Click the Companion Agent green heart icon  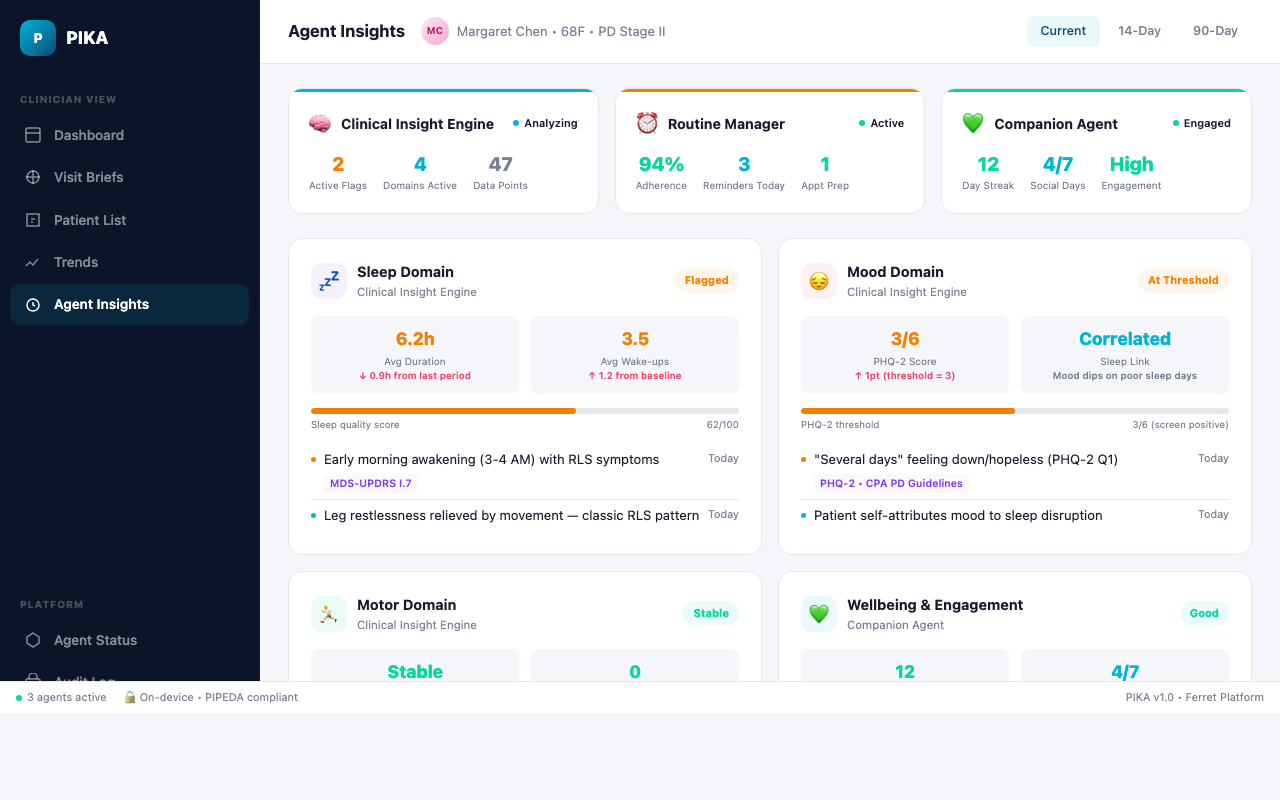coord(971,123)
